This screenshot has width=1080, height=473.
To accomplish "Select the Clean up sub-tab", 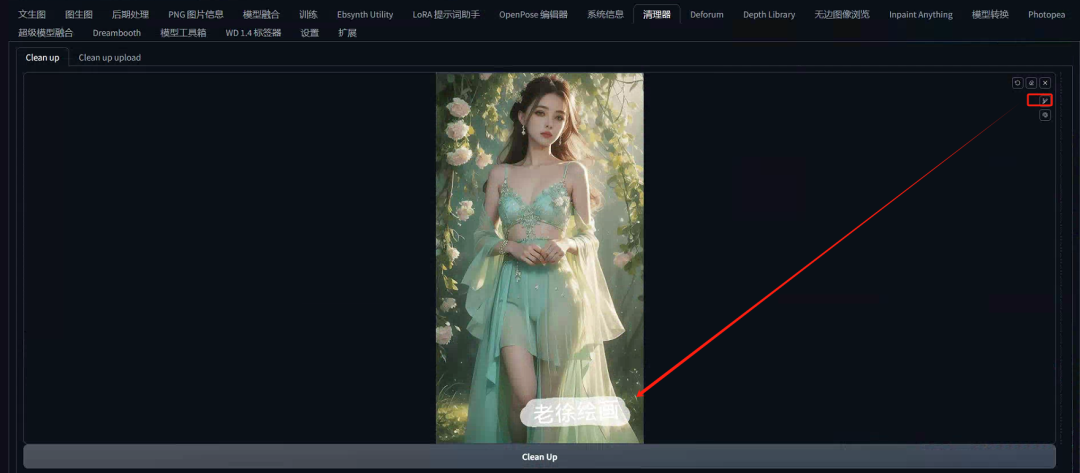I will click(x=43, y=58).
